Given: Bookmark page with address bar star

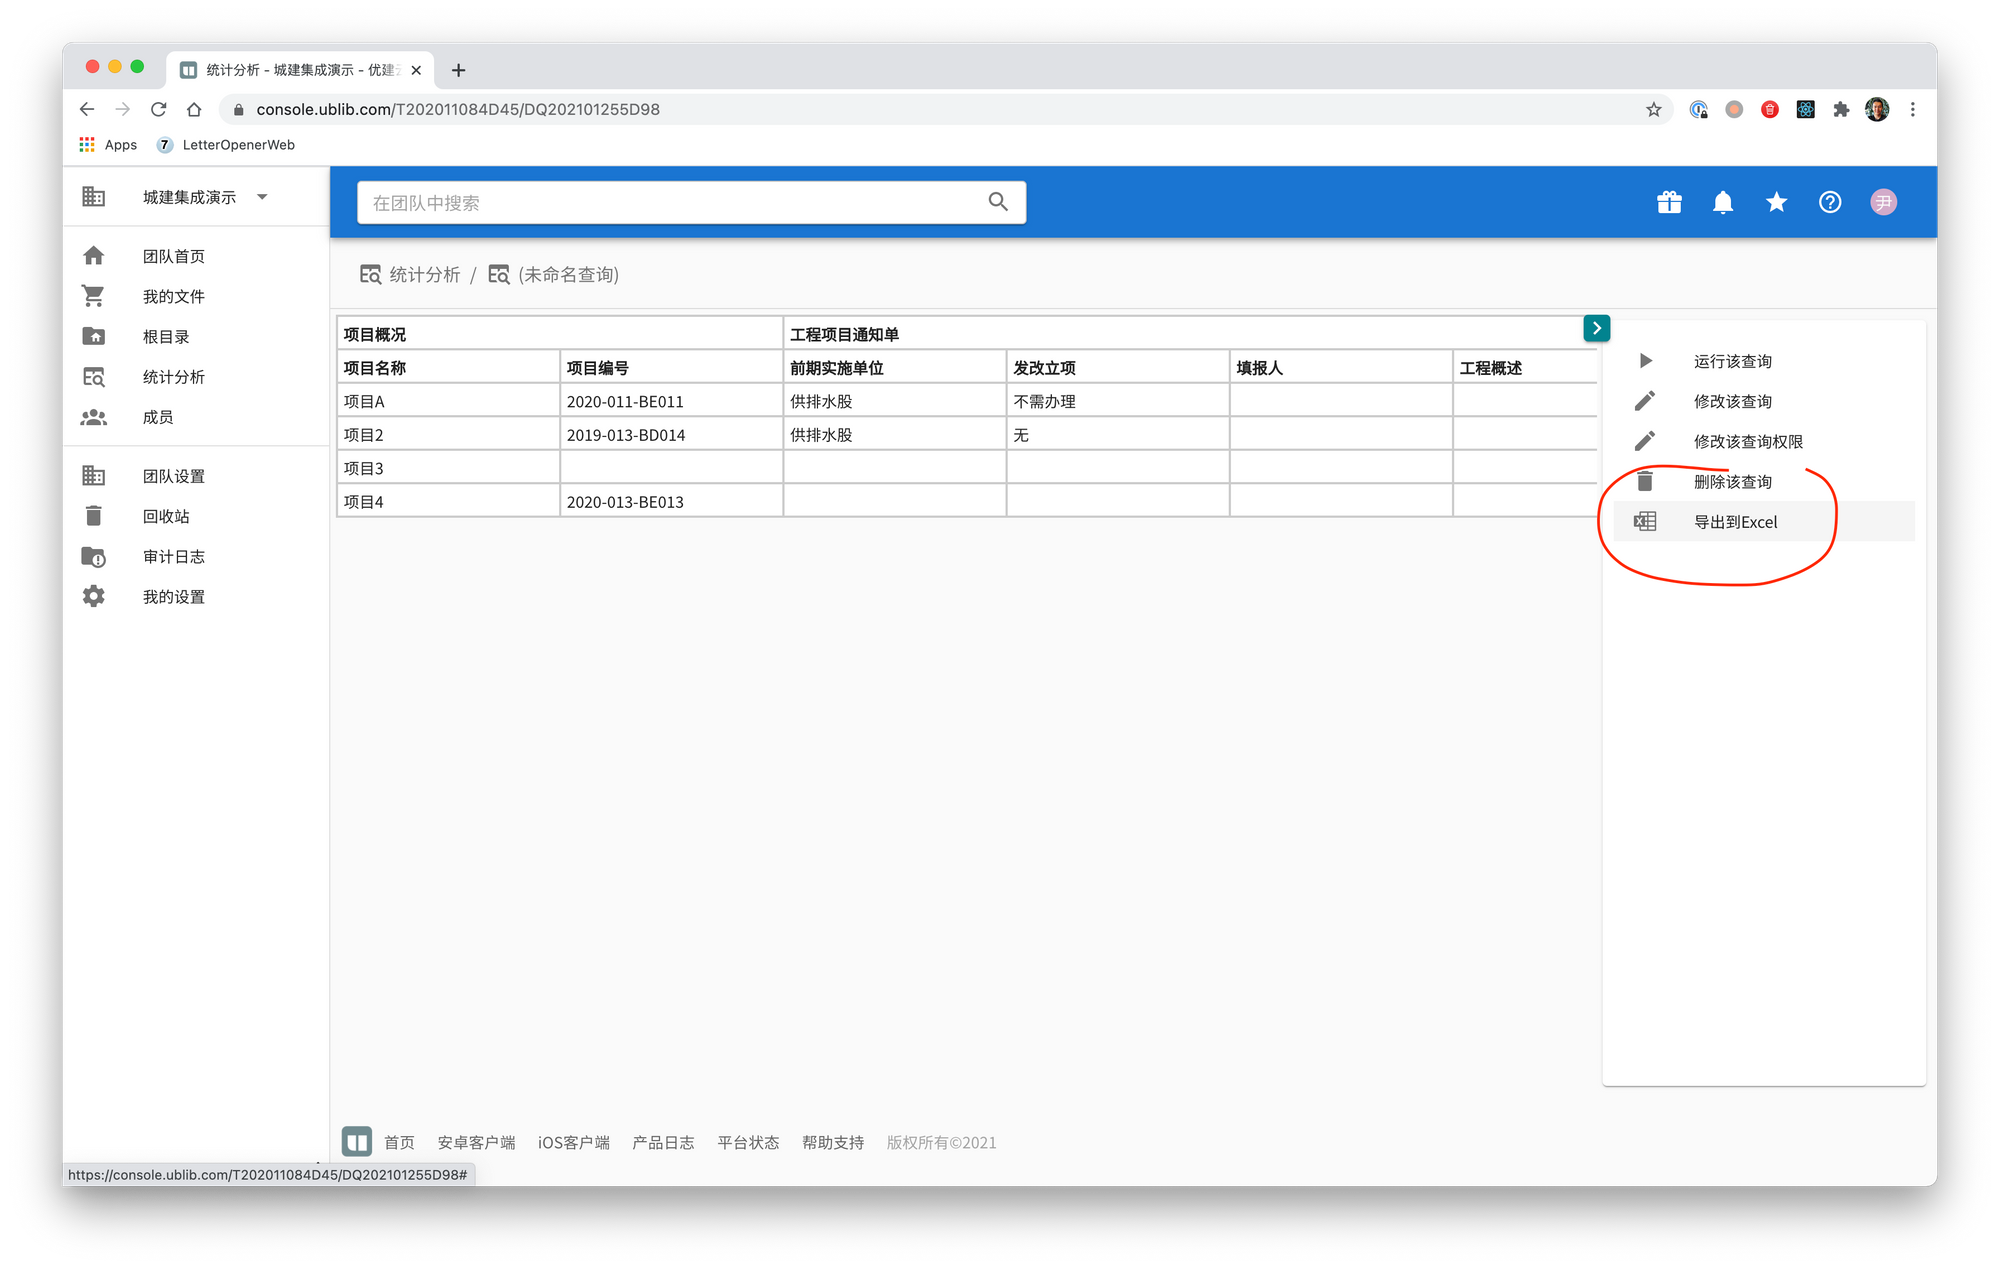Looking at the screenshot, I should (x=1653, y=110).
